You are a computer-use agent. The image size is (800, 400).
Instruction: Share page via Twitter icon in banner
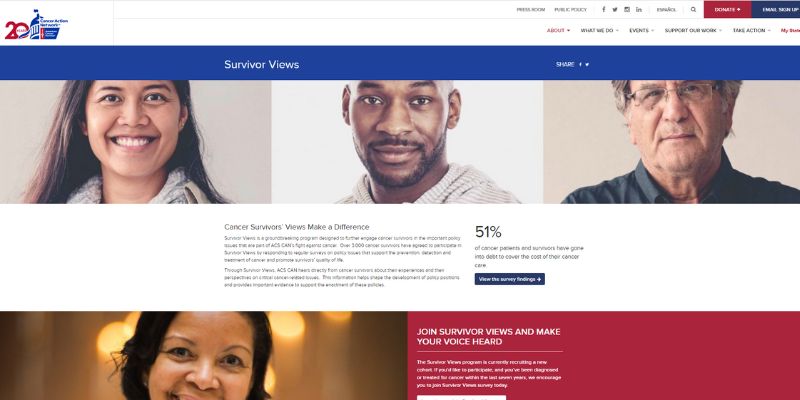tap(587, 64)
